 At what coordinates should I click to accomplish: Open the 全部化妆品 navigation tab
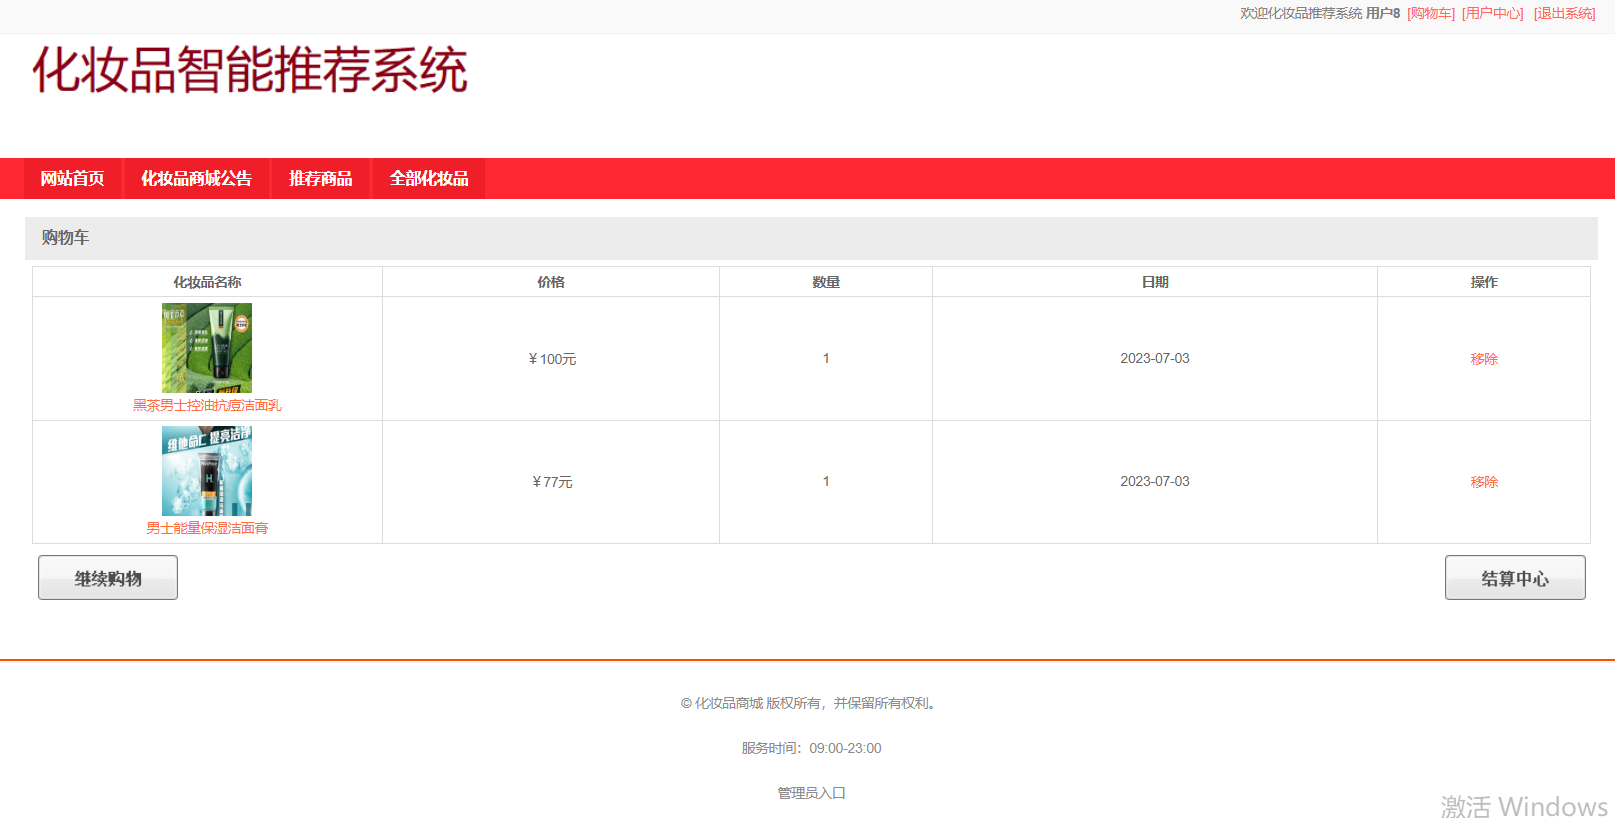429,178
